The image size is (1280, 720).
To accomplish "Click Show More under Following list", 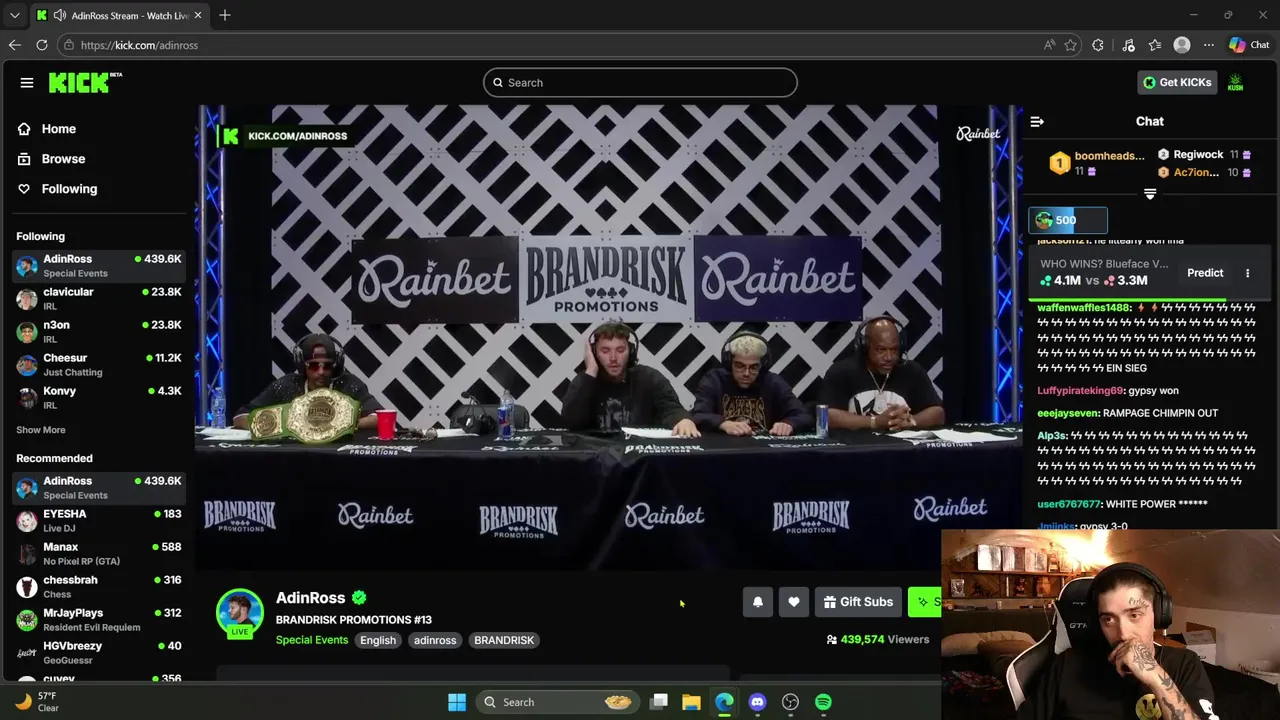I will tap(41, 430).
